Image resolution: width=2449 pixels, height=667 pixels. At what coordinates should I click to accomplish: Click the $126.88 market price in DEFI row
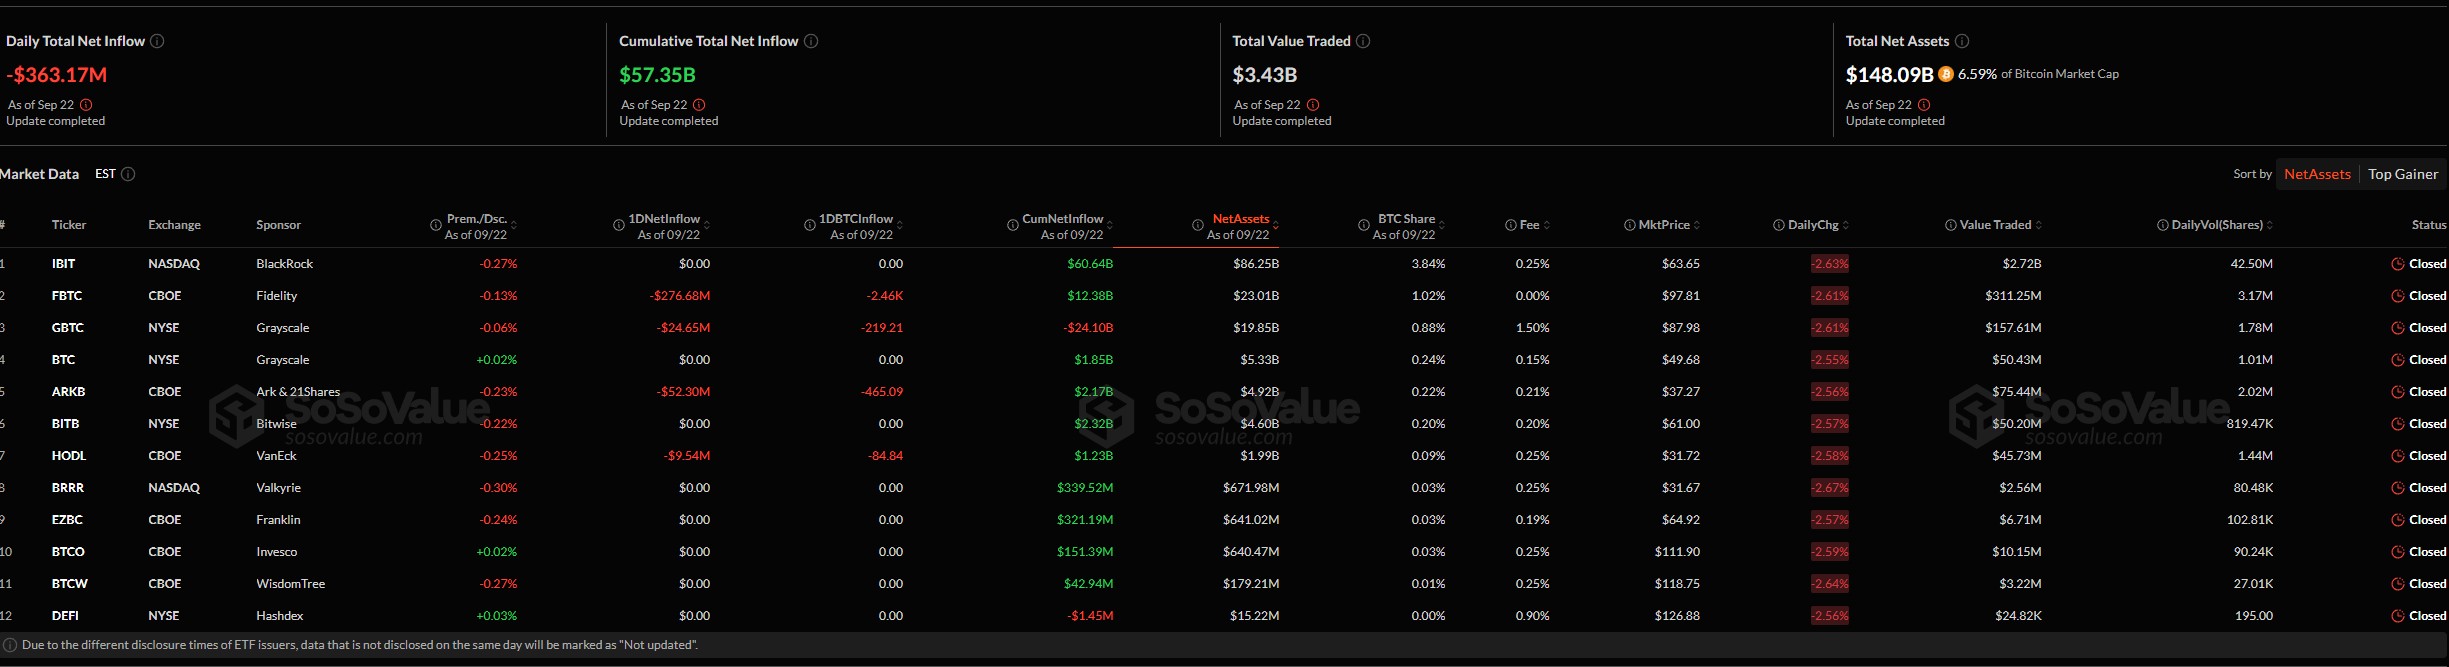1677,616
